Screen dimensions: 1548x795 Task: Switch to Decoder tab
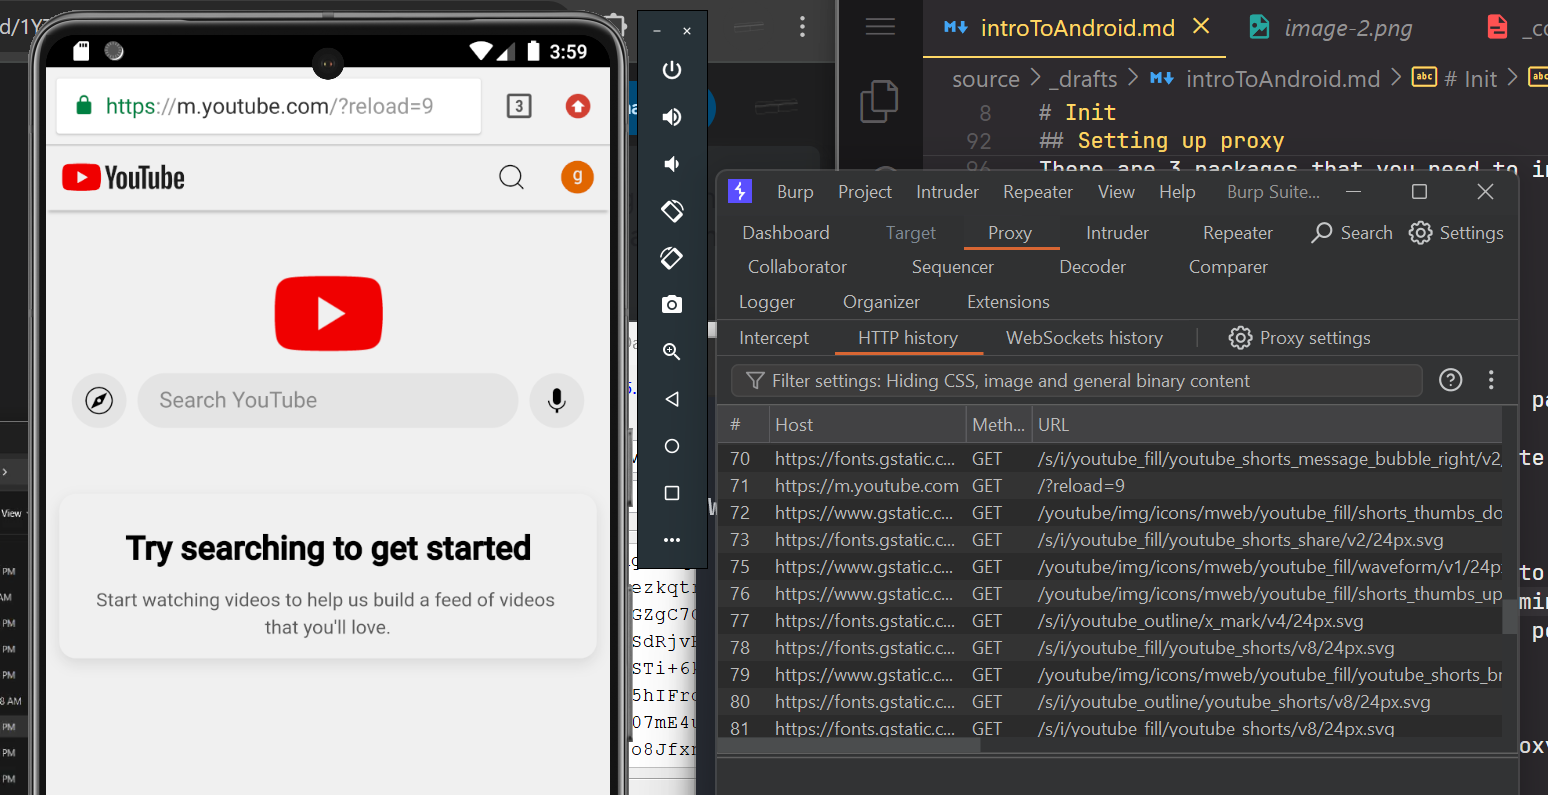[1092, 267]
